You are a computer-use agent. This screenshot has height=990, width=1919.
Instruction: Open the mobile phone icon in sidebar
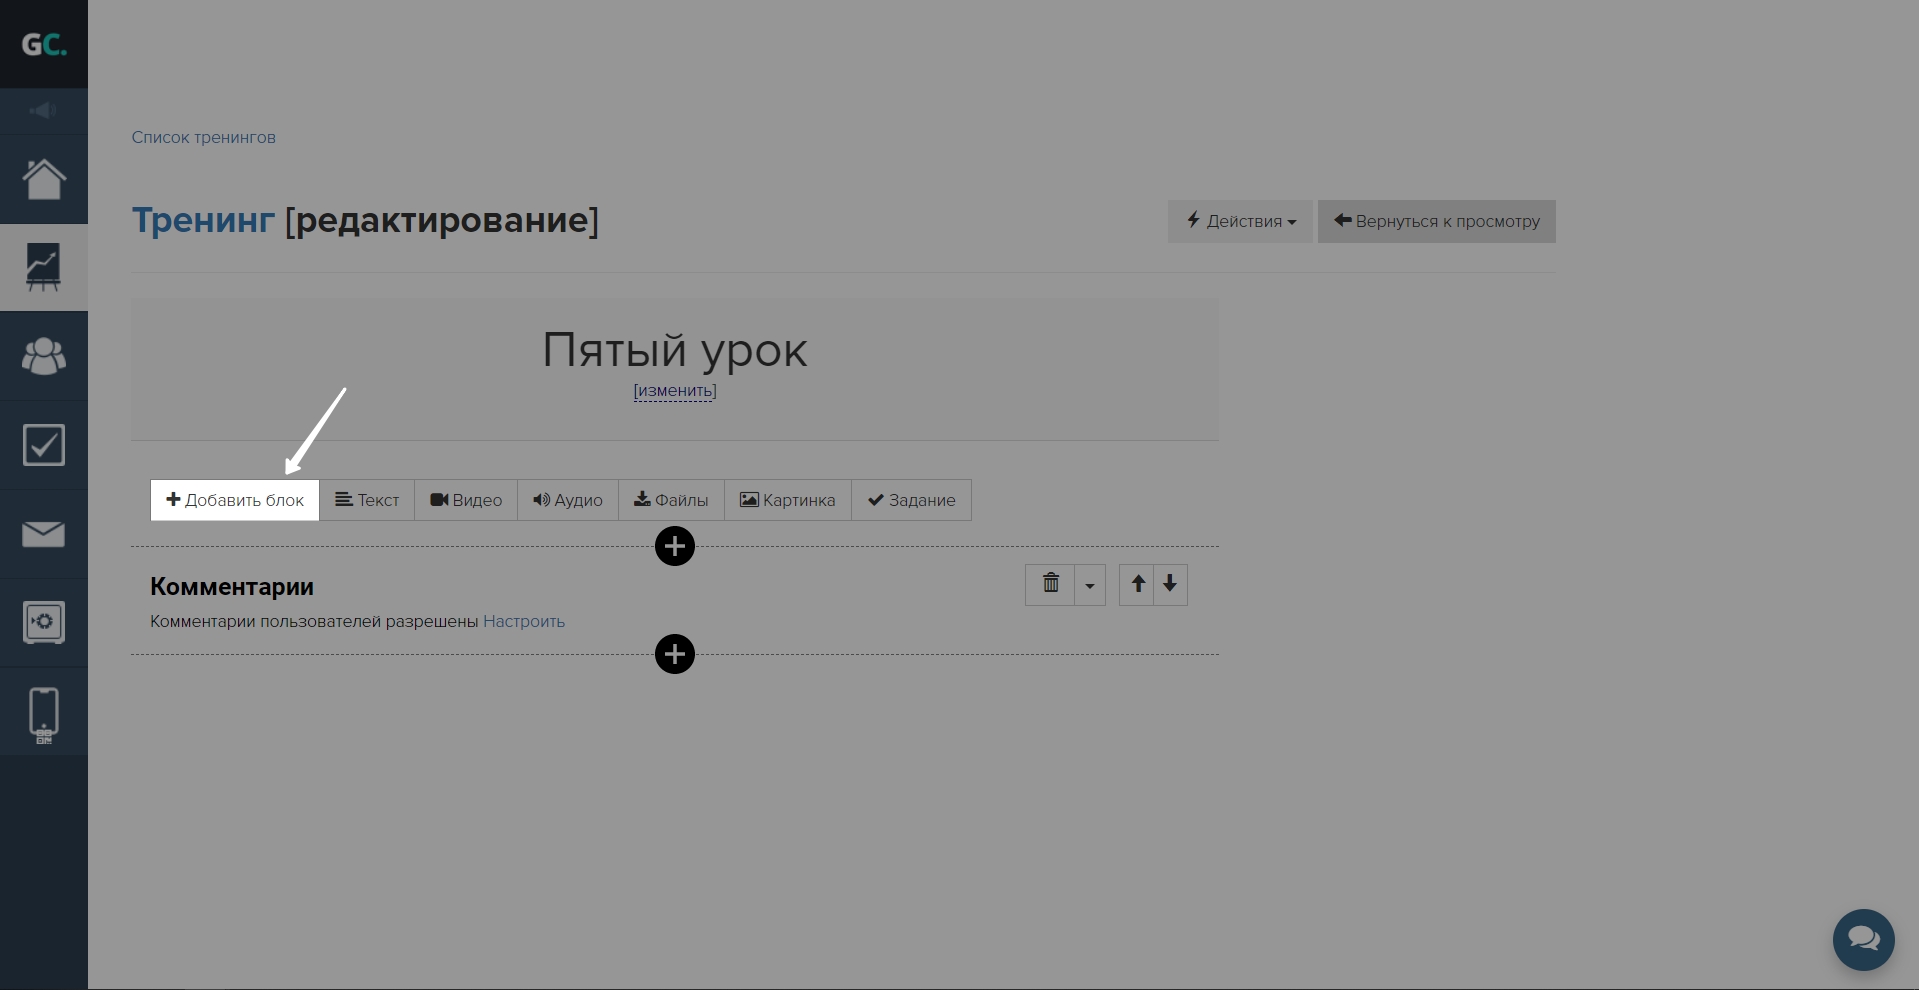pos(44,714)
